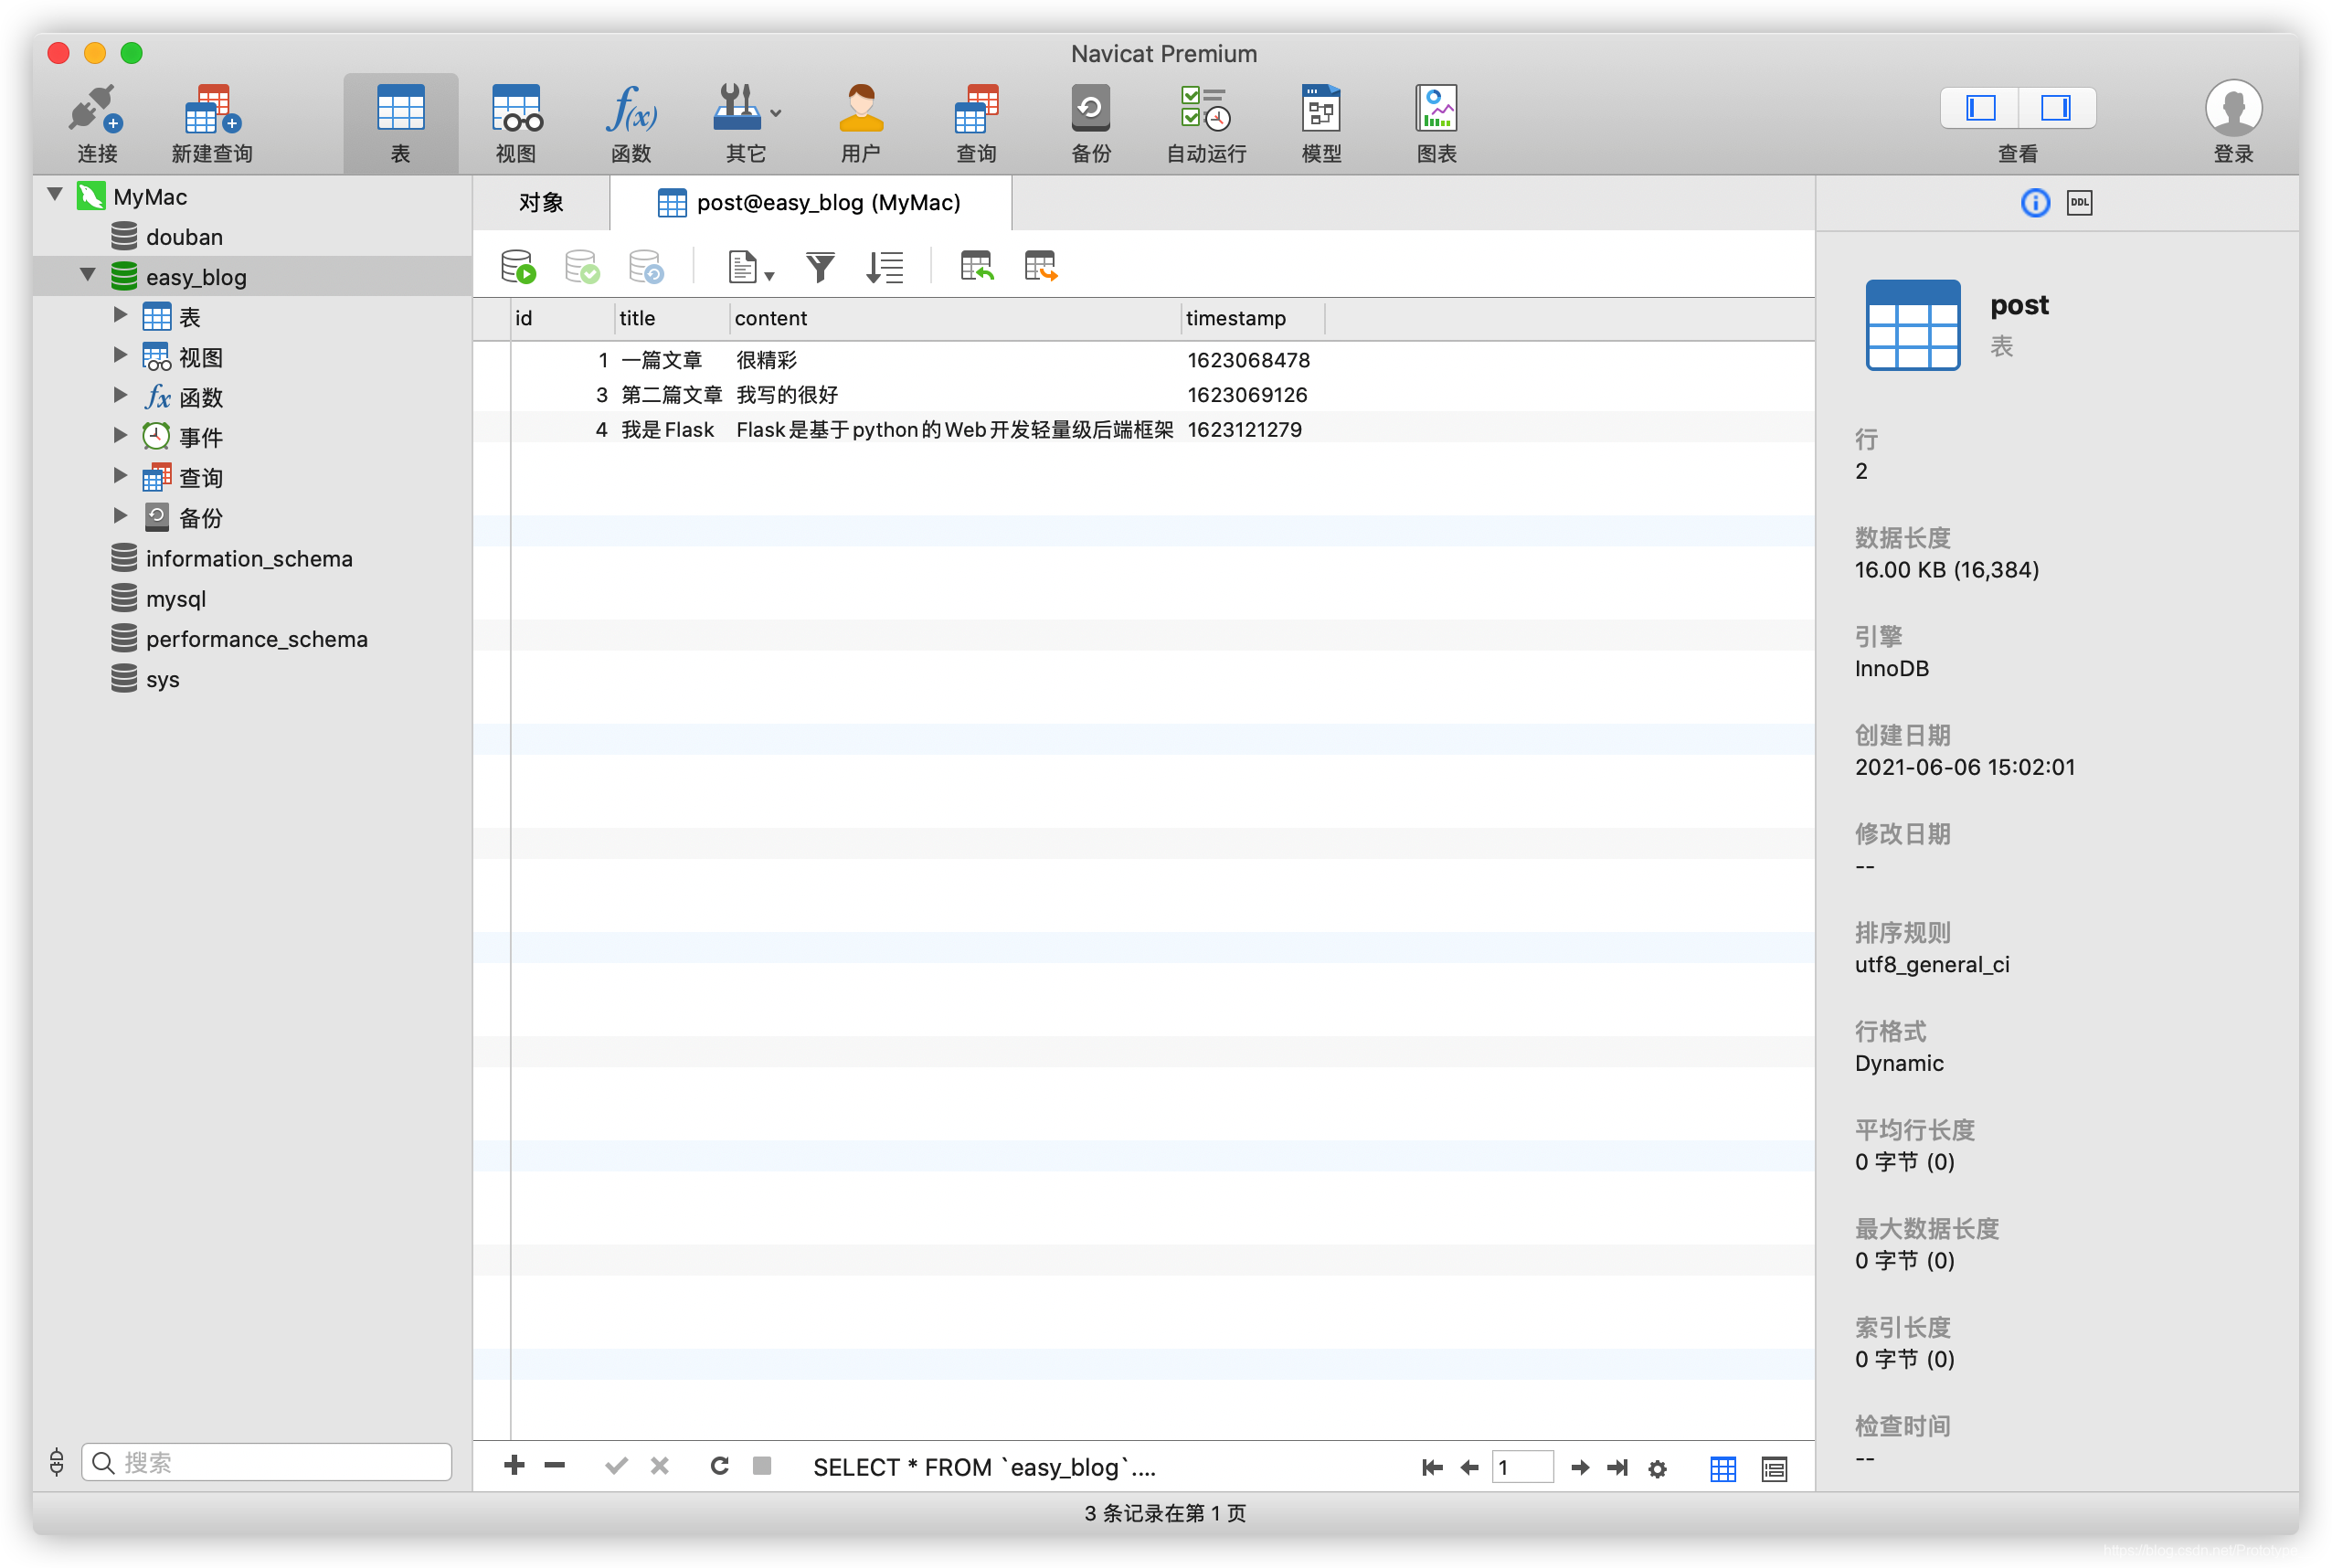Click the stop button
Viewport: 2332px width, 1568px height.
click(762, 1466)
